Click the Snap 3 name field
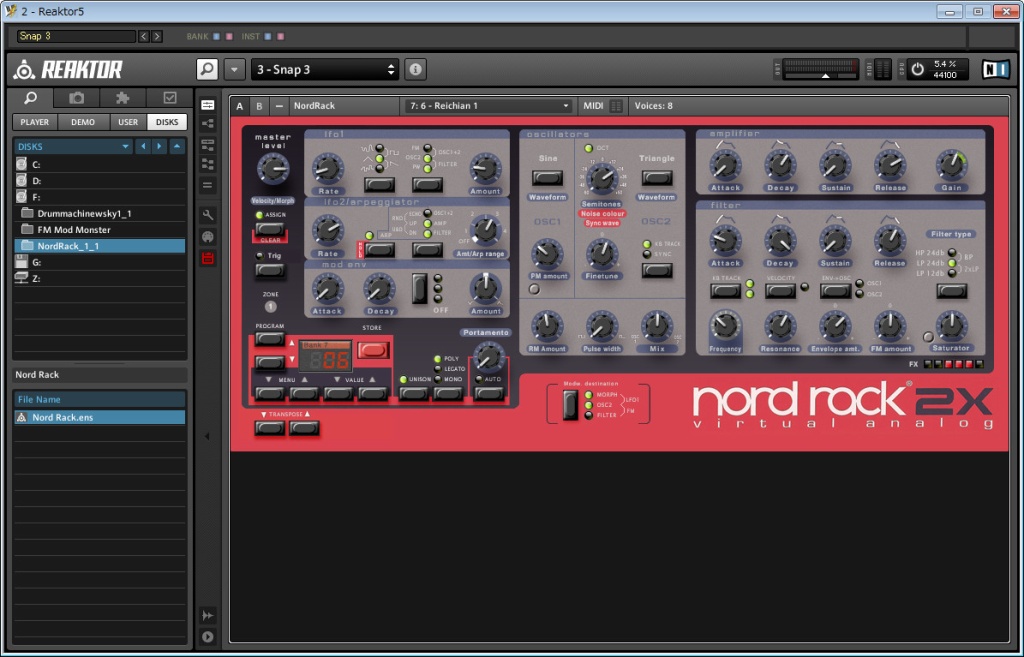Viewport: 1024px width, 657px height. [x=76, y=37]
